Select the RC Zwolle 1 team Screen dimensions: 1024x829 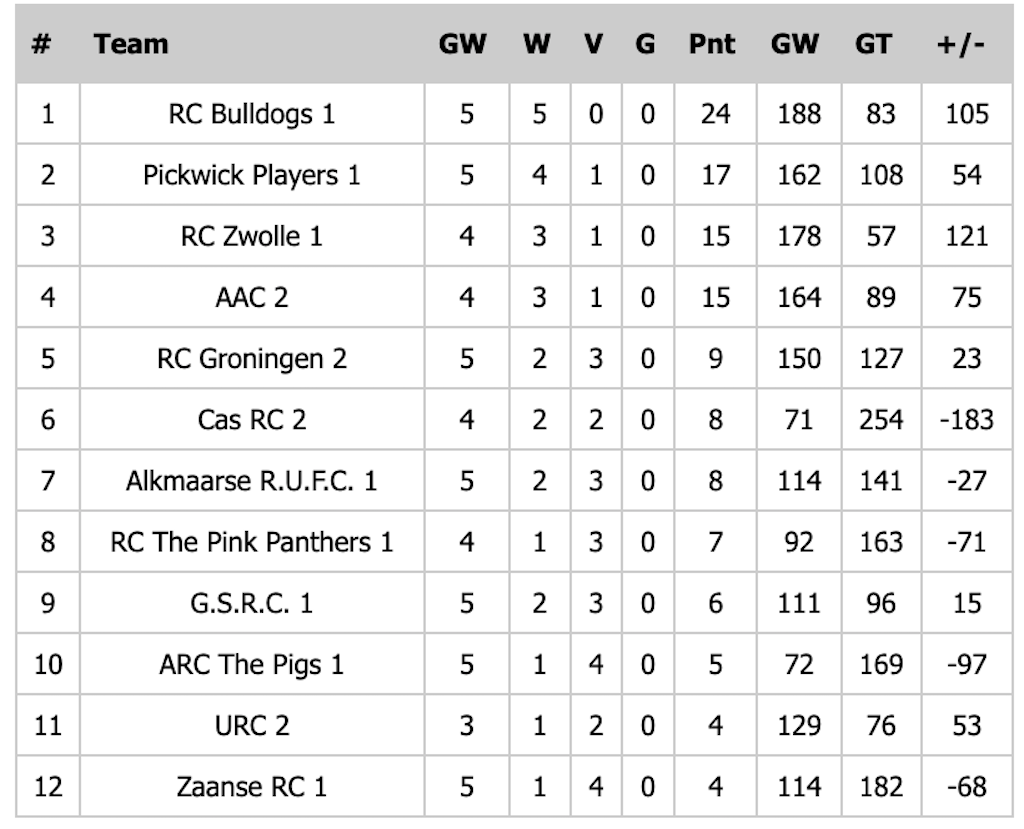251,236
